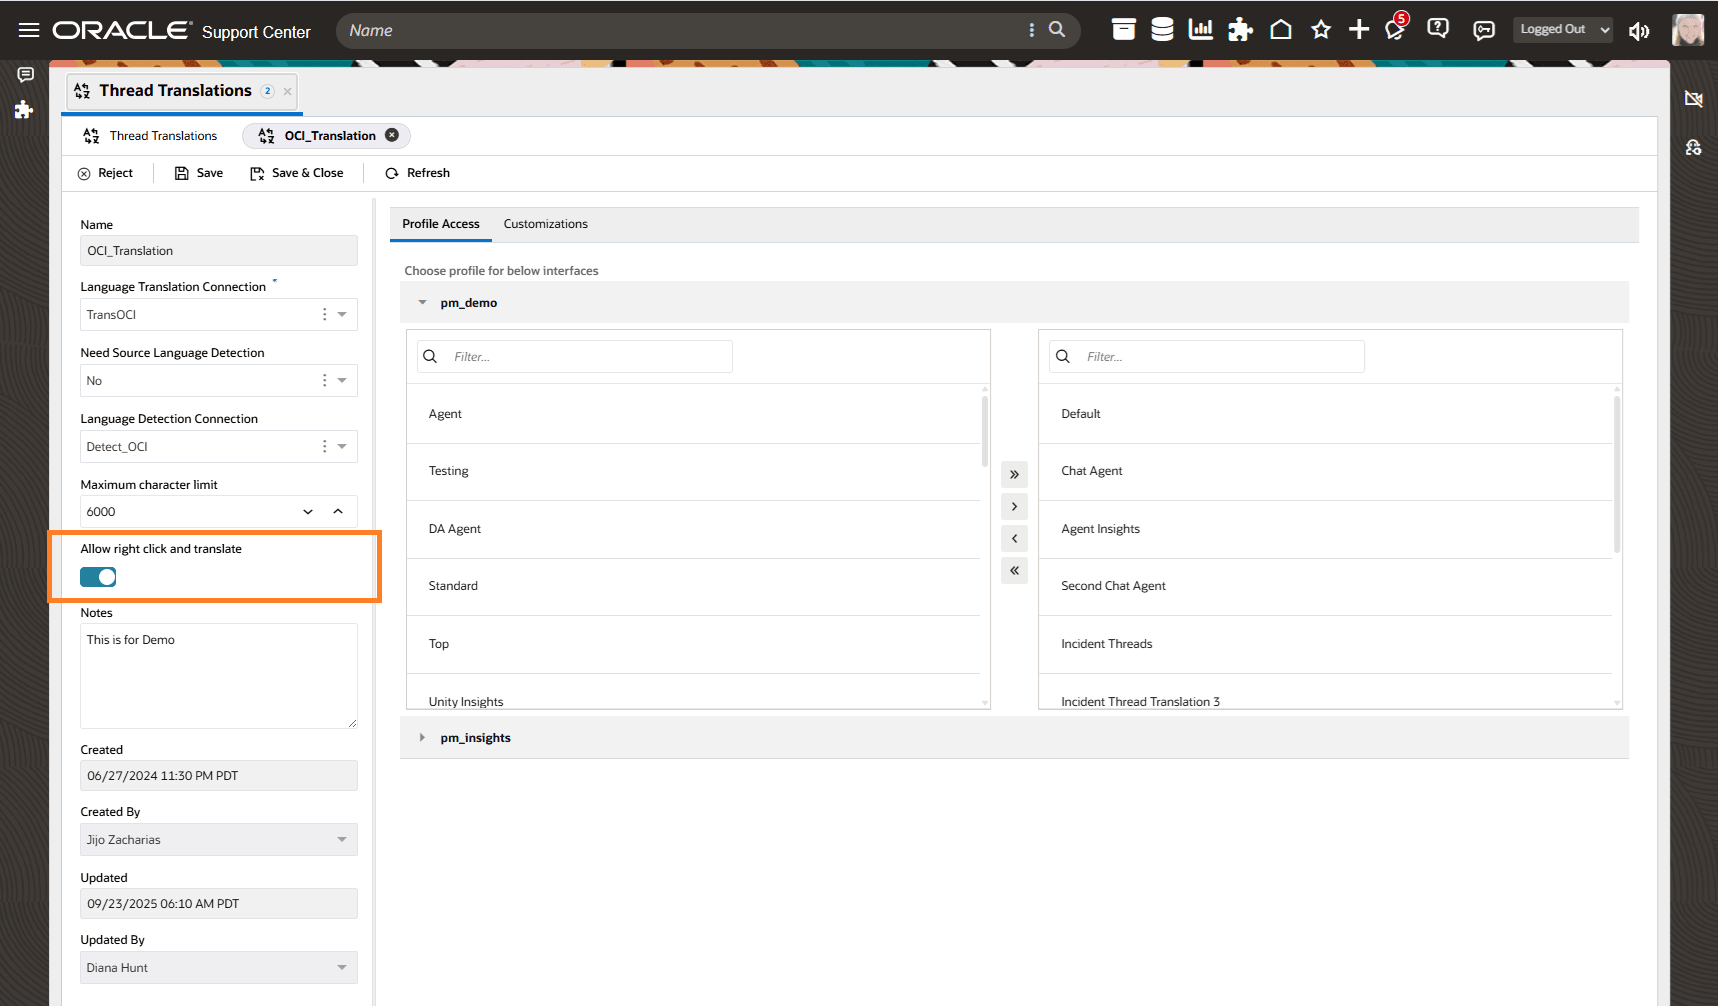Open the hamburger navigation menu
The width and height of the screenshot is (1718, 1006).
point(29,30)
